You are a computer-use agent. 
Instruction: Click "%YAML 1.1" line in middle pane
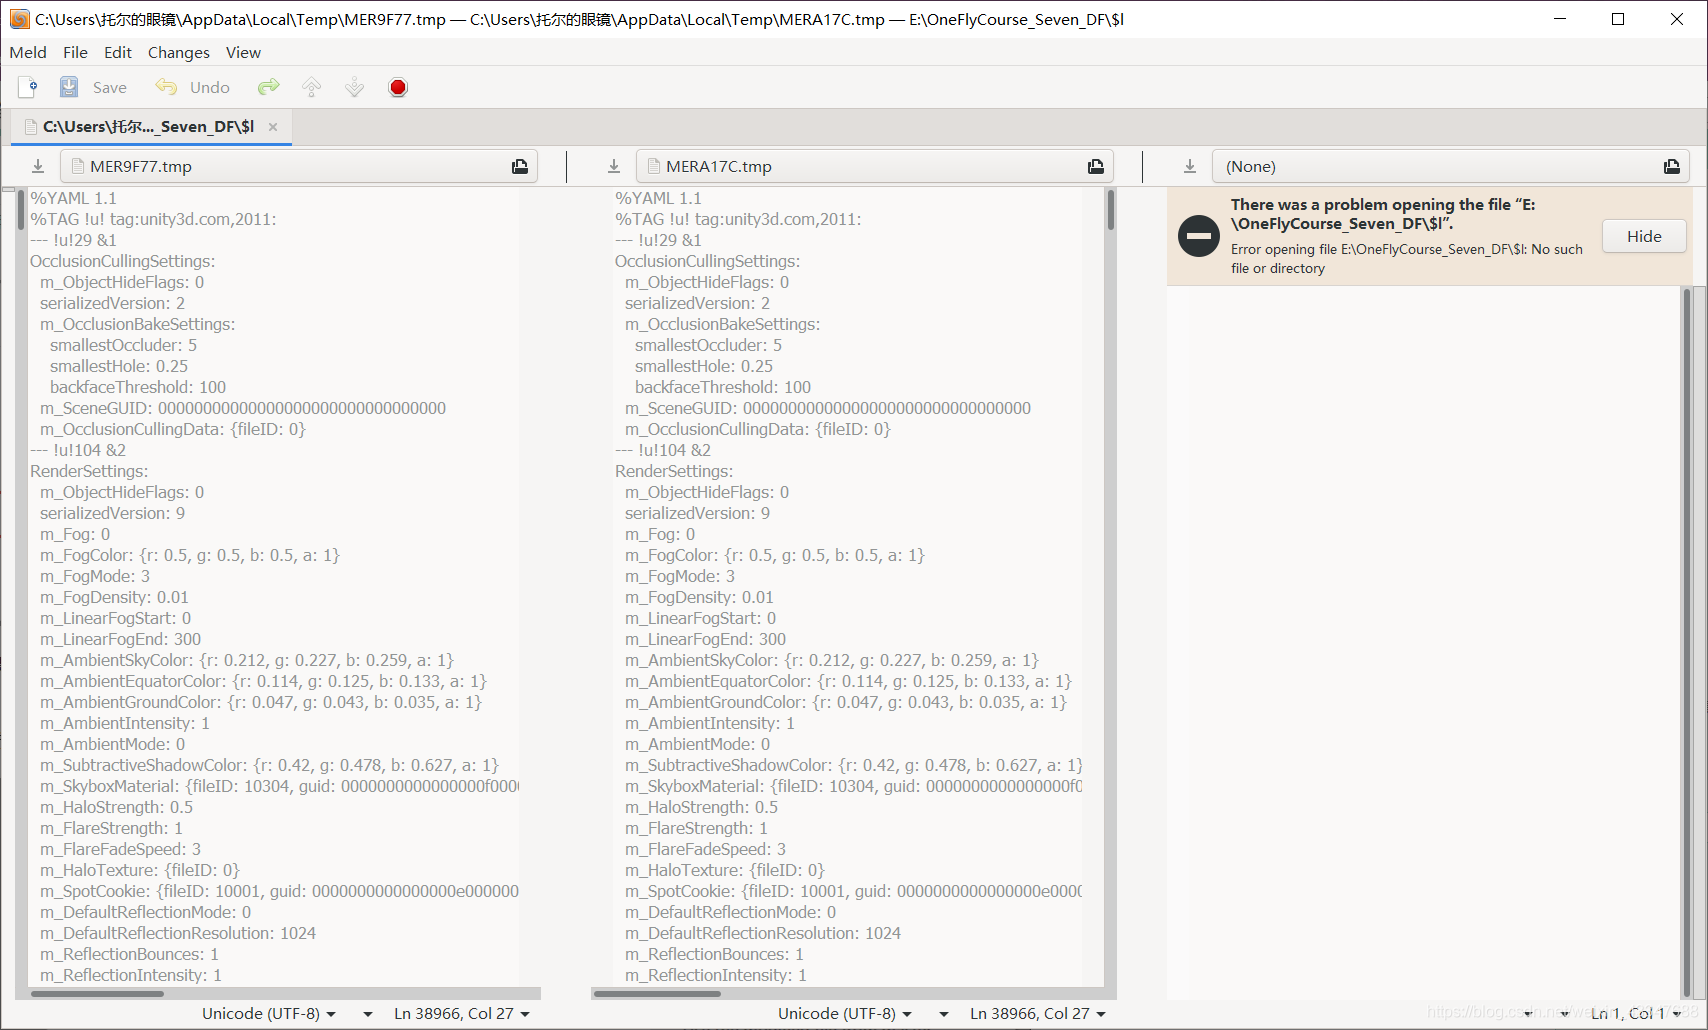click(658, 198)
